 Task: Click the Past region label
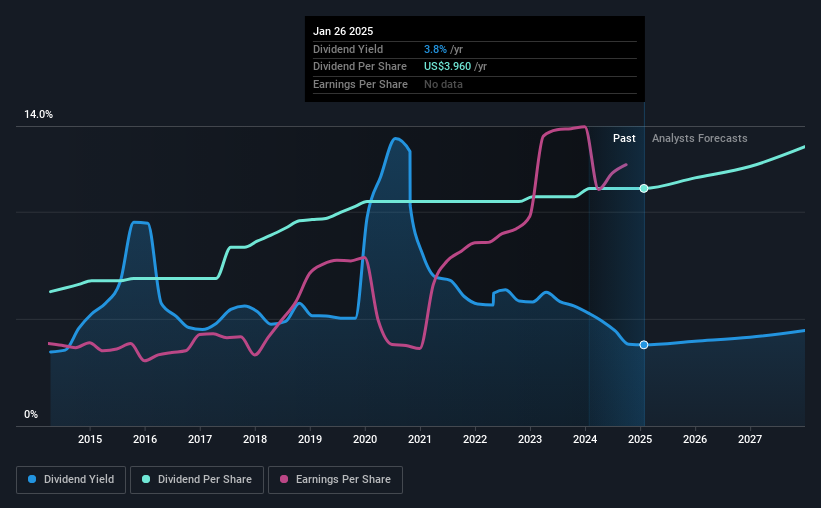624,138
